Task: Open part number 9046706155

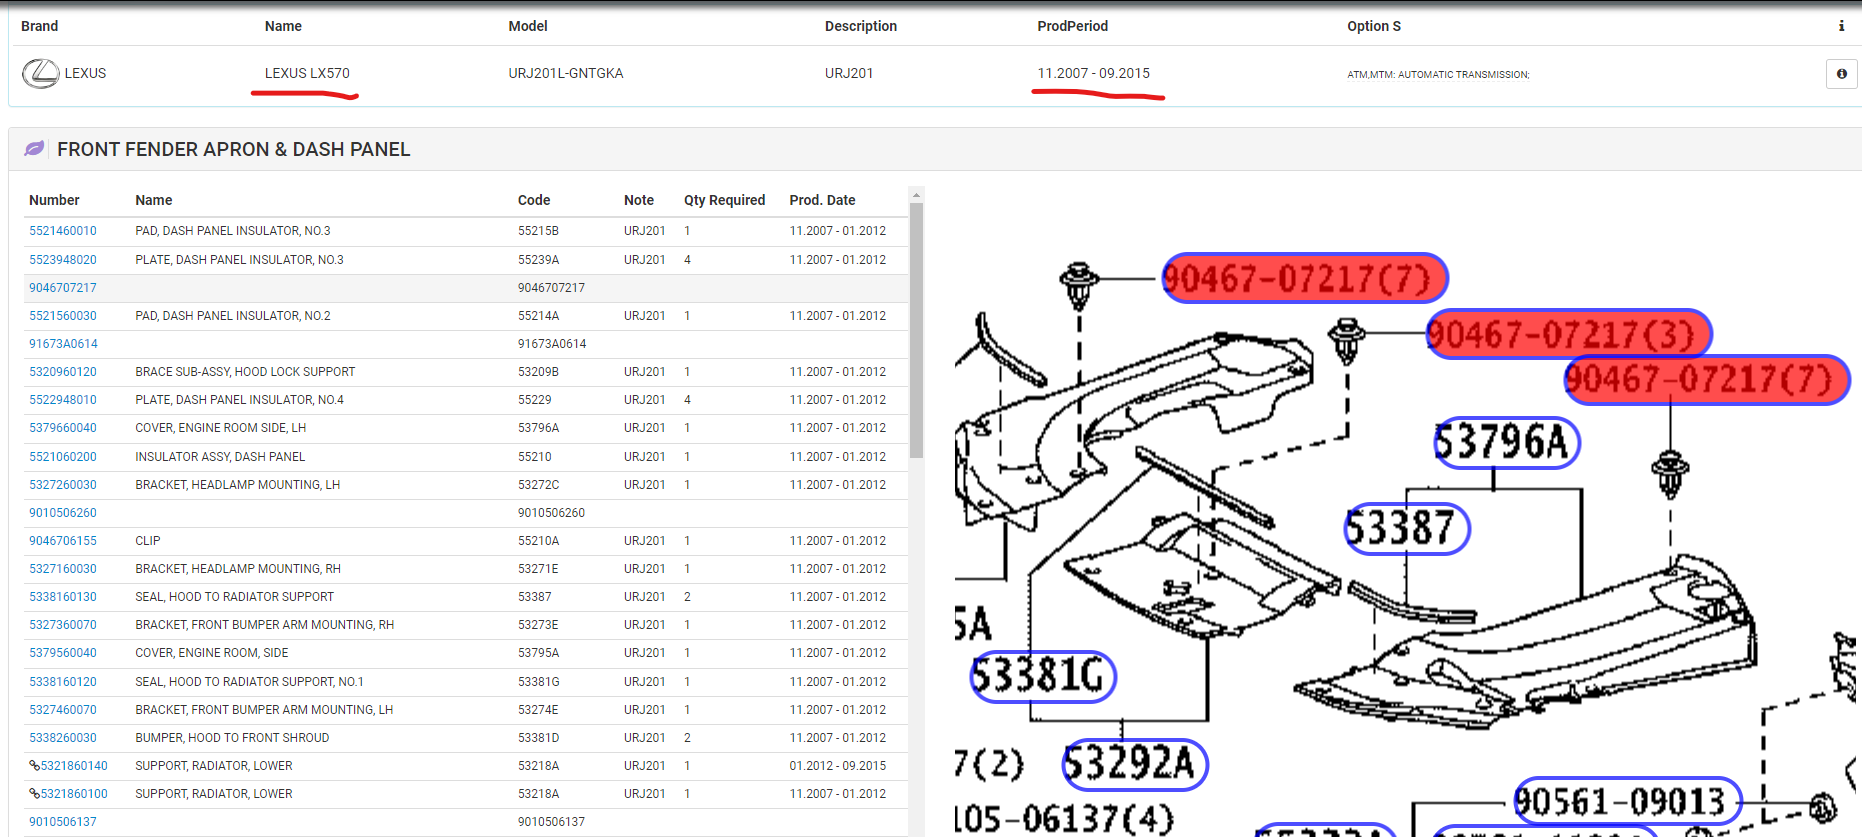Action: (x=63, y=541)
